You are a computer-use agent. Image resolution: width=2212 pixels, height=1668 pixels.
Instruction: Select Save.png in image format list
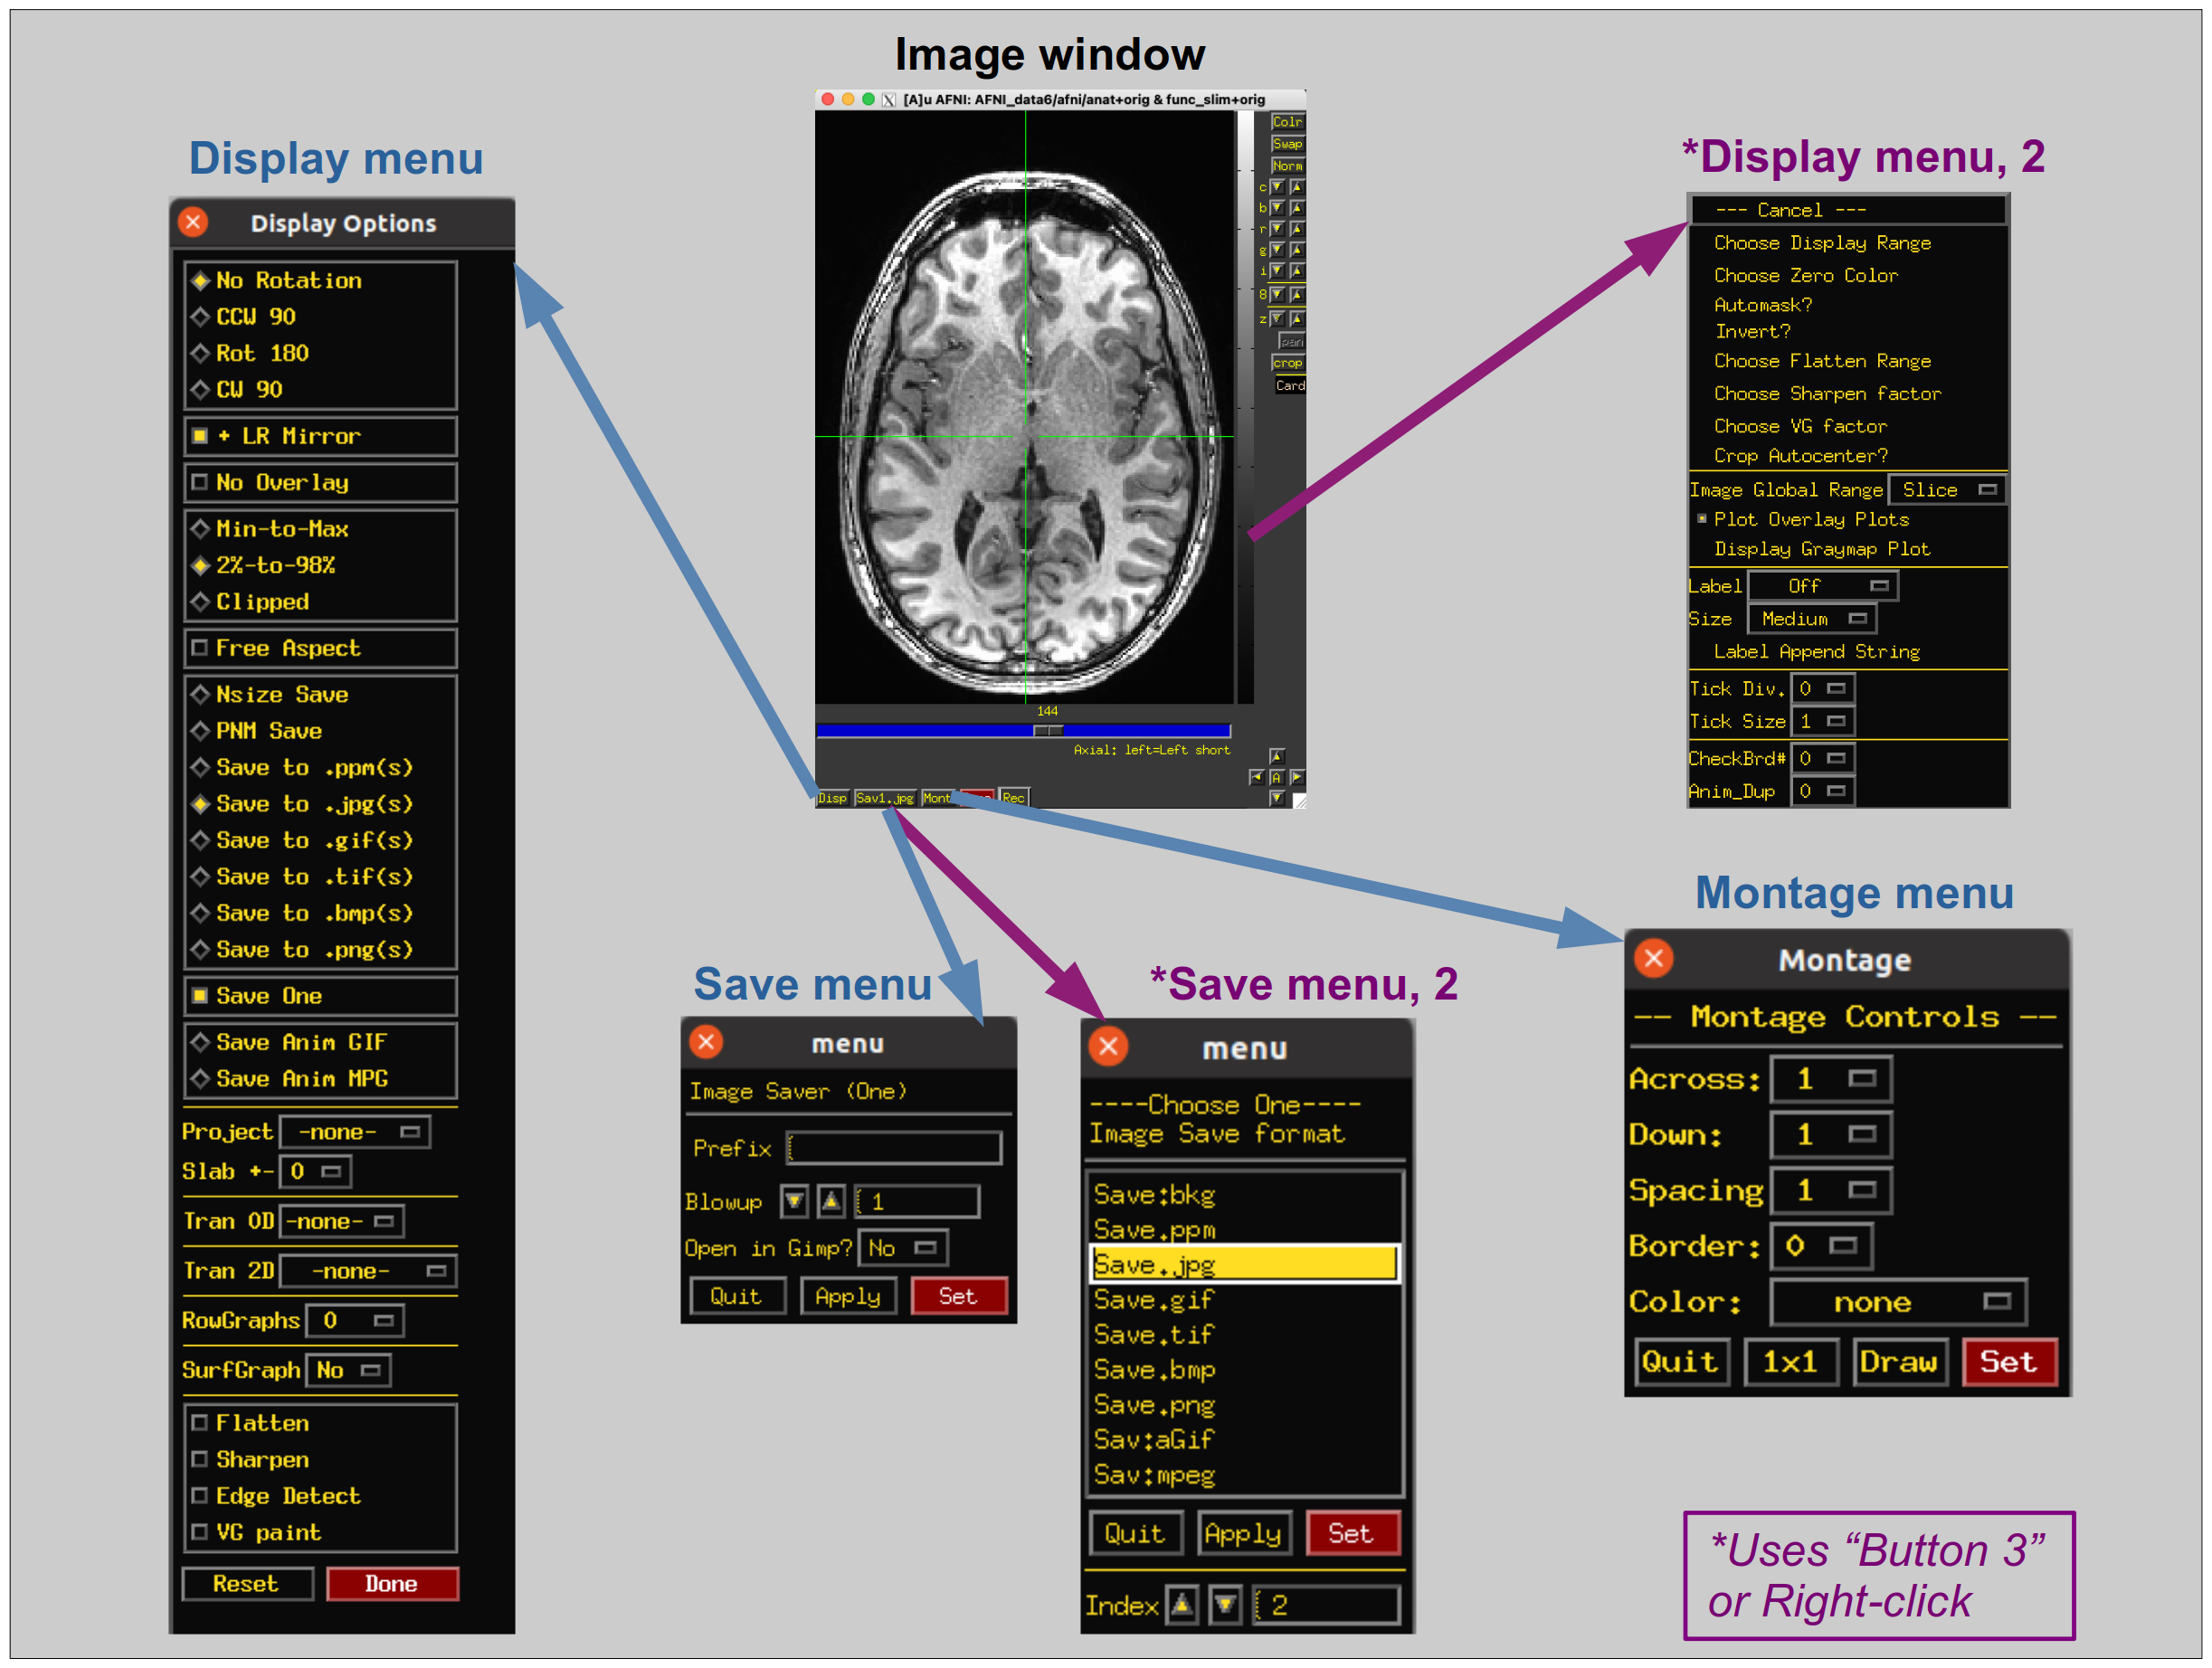tap(1154, 1405)
